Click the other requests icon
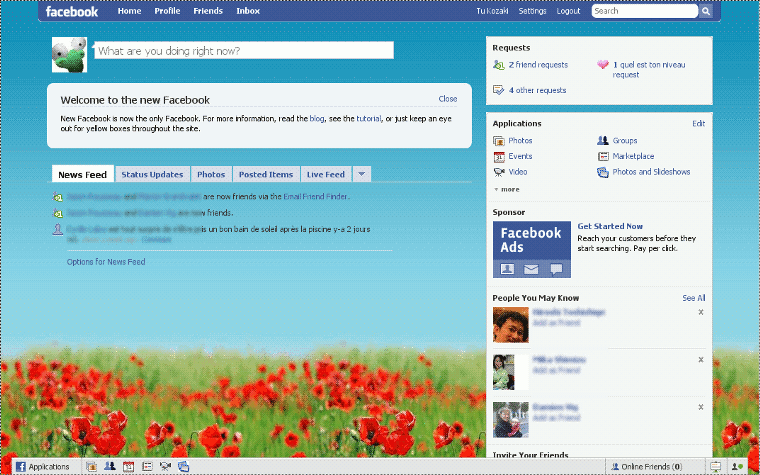Image resolution: width=760 pixels, height=475 pixels. click(499, 90)
